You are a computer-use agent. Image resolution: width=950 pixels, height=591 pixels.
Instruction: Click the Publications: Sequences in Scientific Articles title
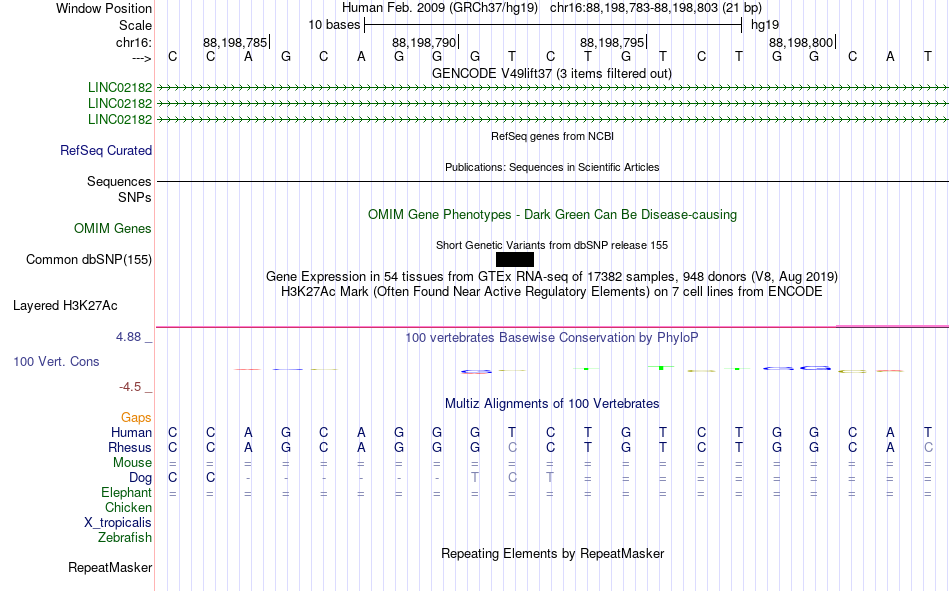pos(552,167)
